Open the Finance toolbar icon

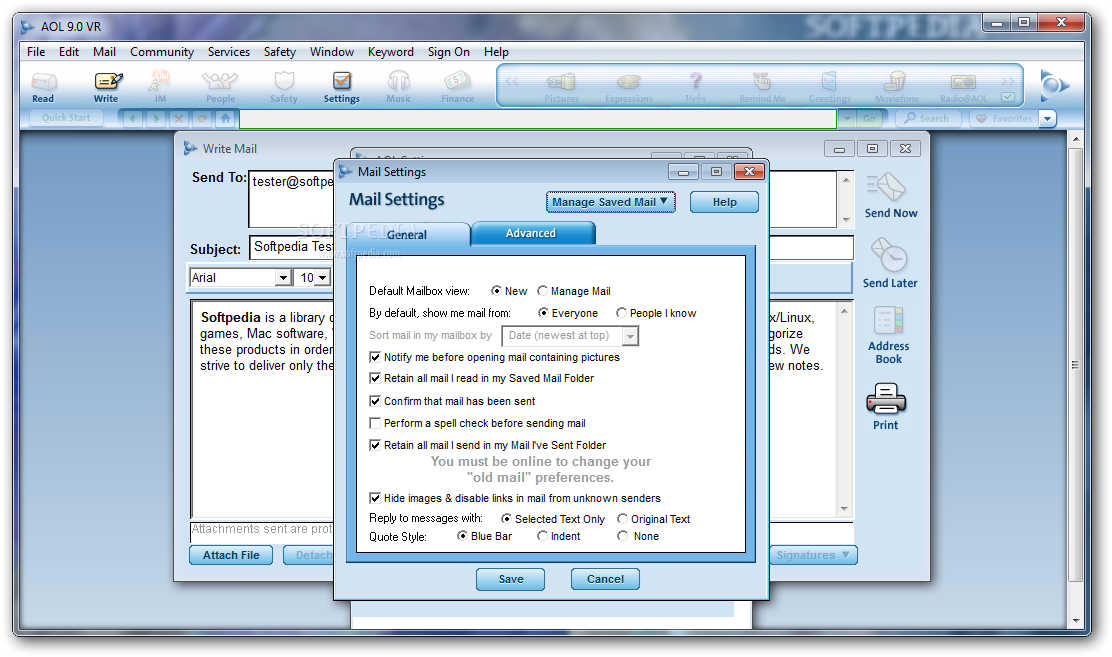[x=457, y=87]
